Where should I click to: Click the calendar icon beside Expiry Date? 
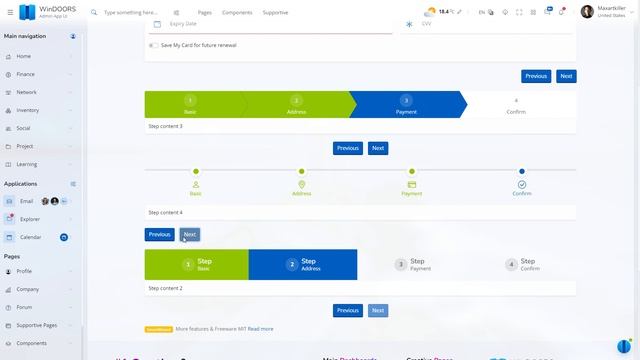click(157, 24)
